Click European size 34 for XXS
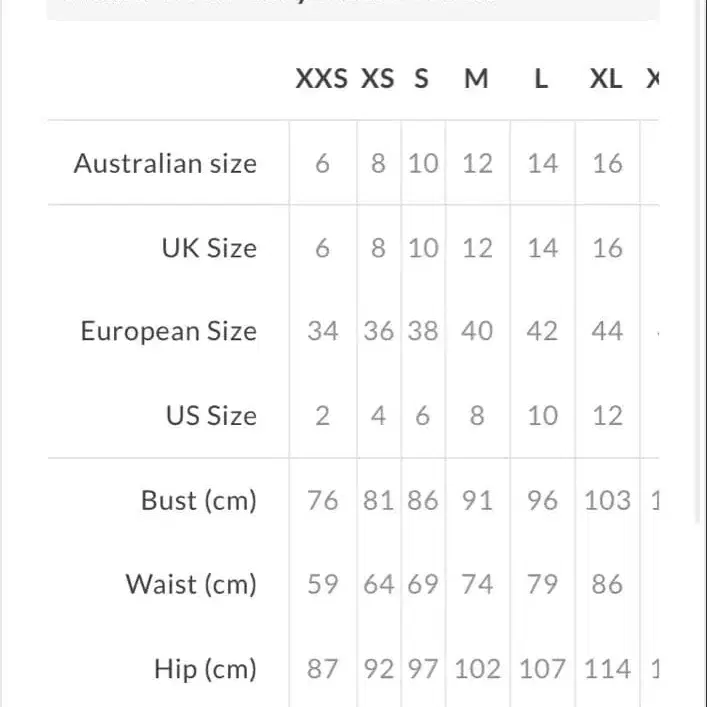707x707 pixels. 323,331
